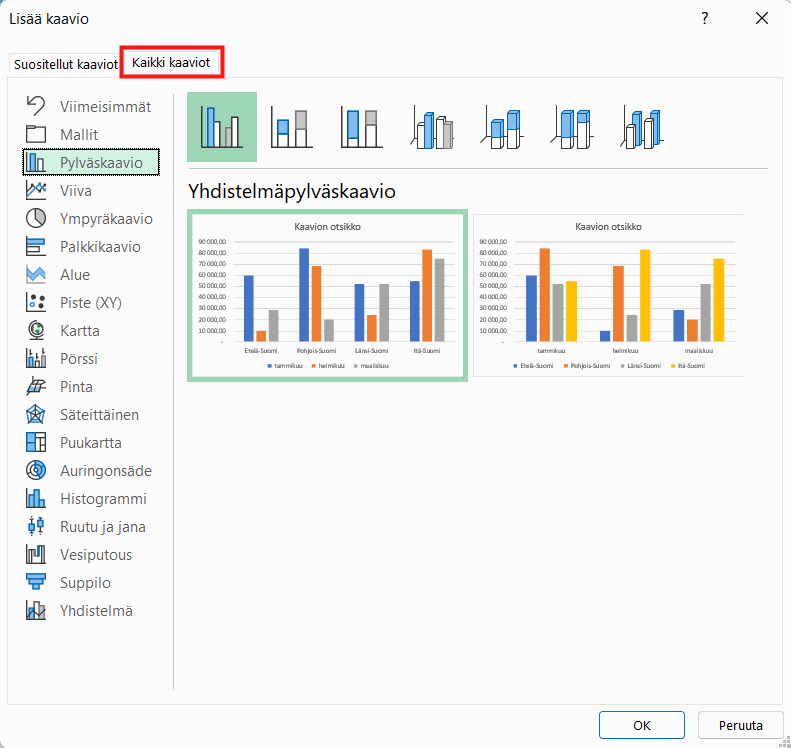Viewport: 791px width, 748px height.
Task: Click the Auringonsäde label in chart list
Action: click(106, 471)
